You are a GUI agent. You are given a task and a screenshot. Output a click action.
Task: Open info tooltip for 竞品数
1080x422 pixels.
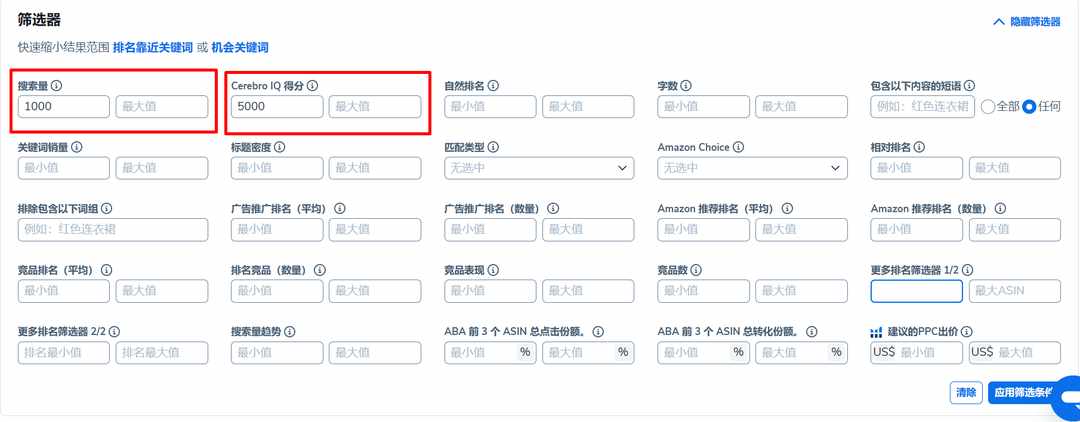(696, 271)
